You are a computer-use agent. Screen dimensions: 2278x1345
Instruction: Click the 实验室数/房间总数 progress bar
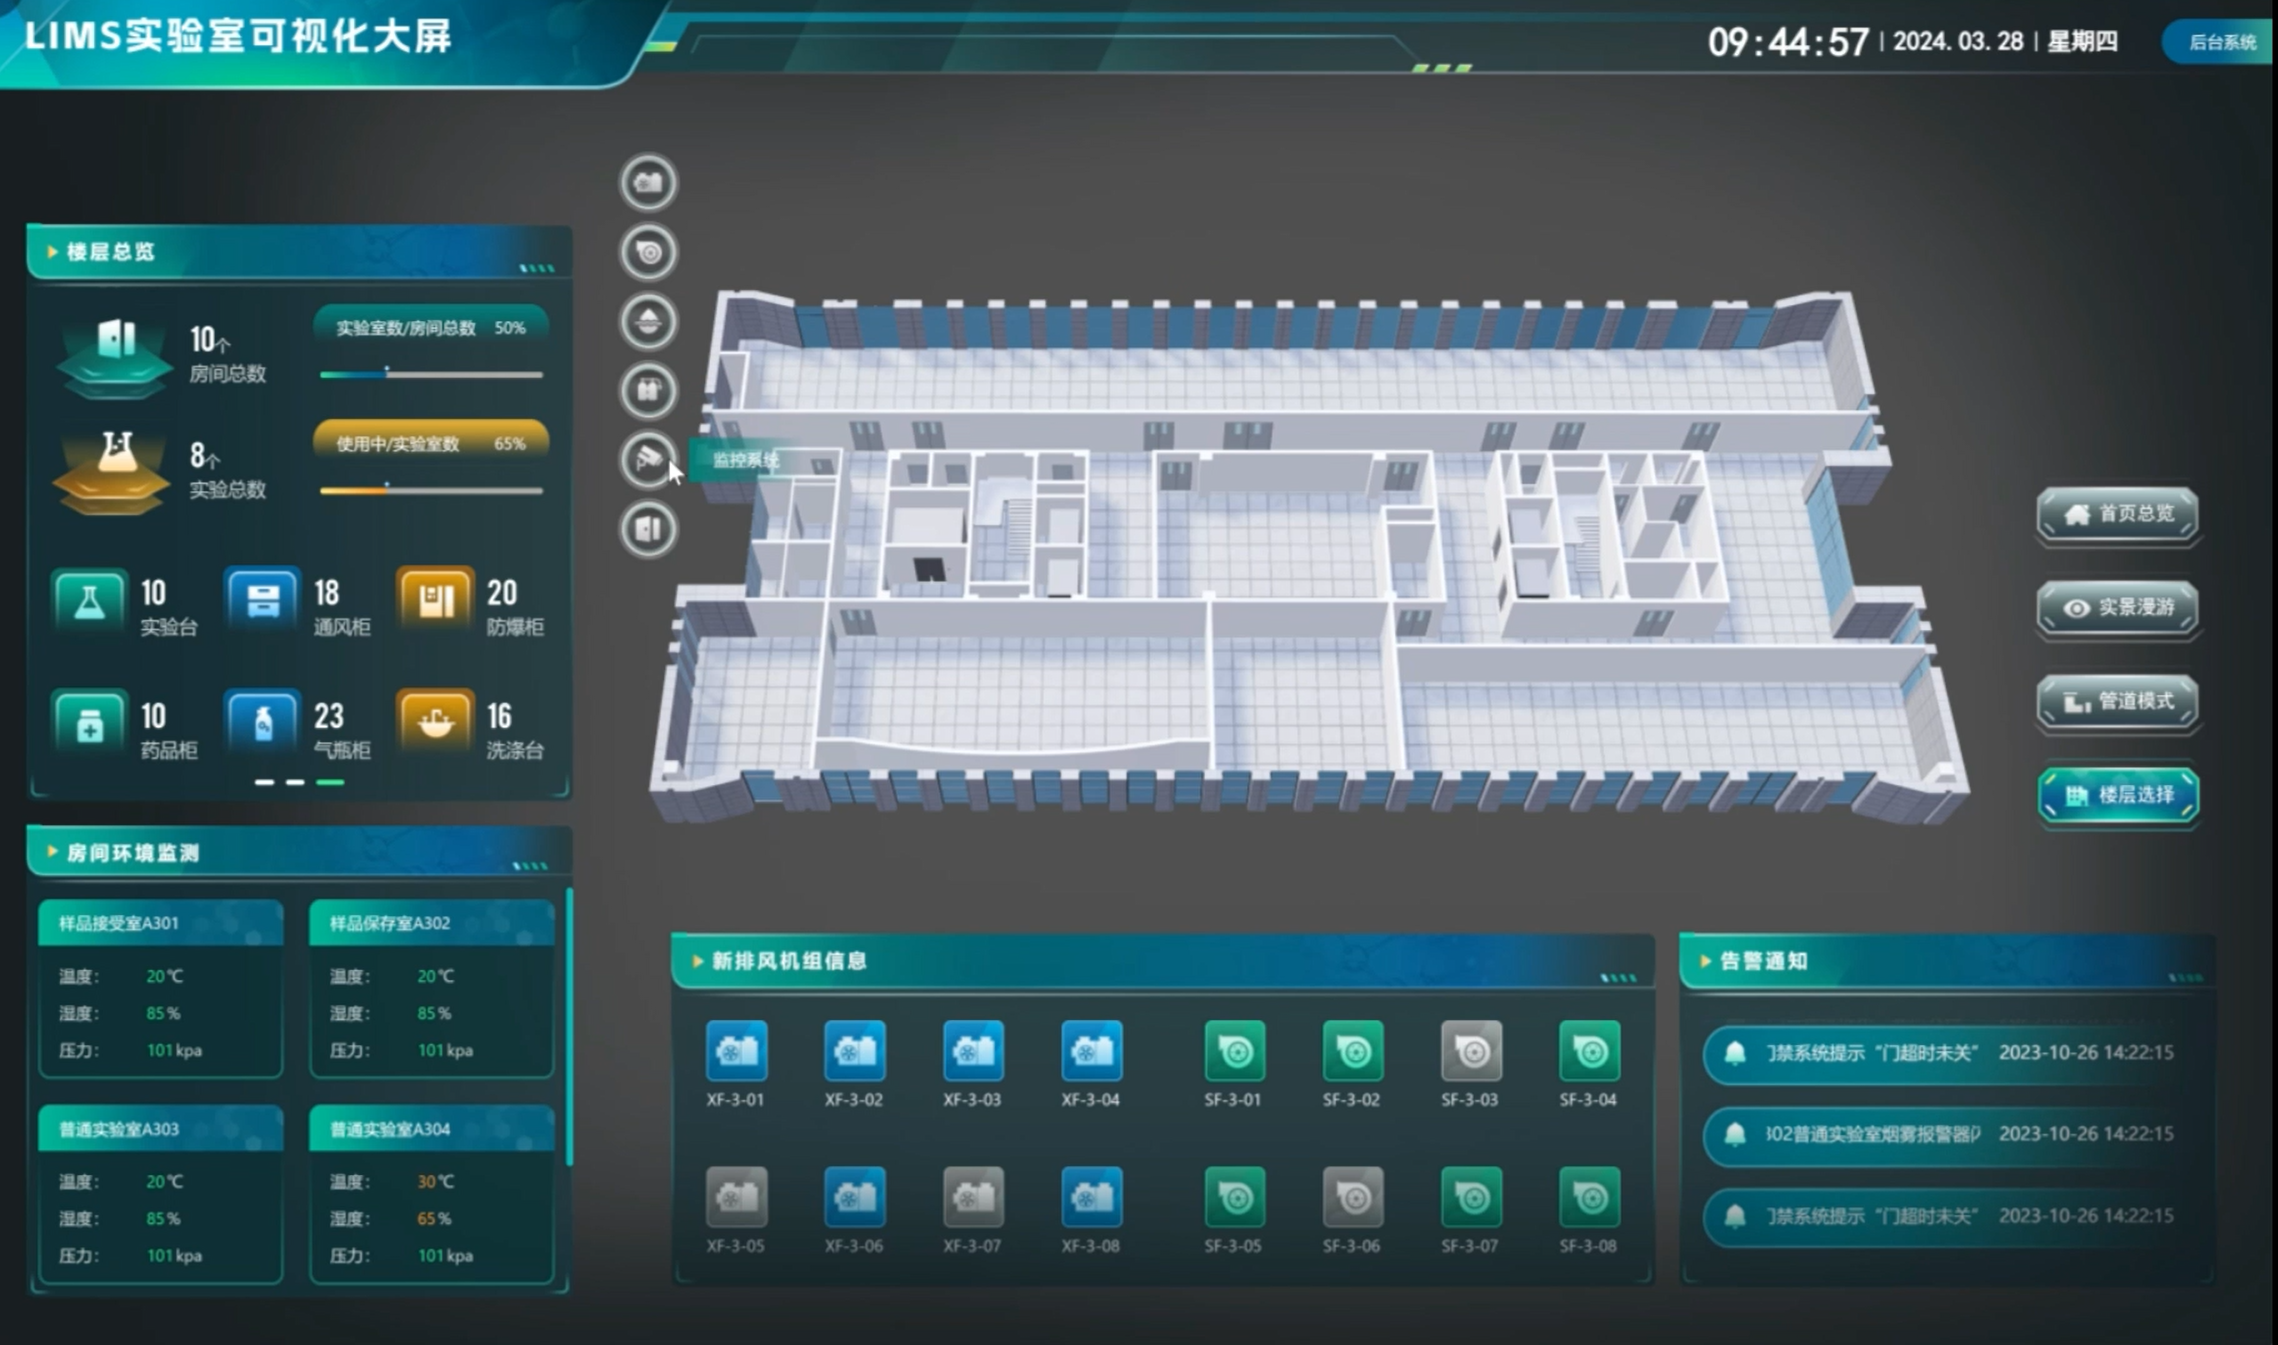[431, 374]
